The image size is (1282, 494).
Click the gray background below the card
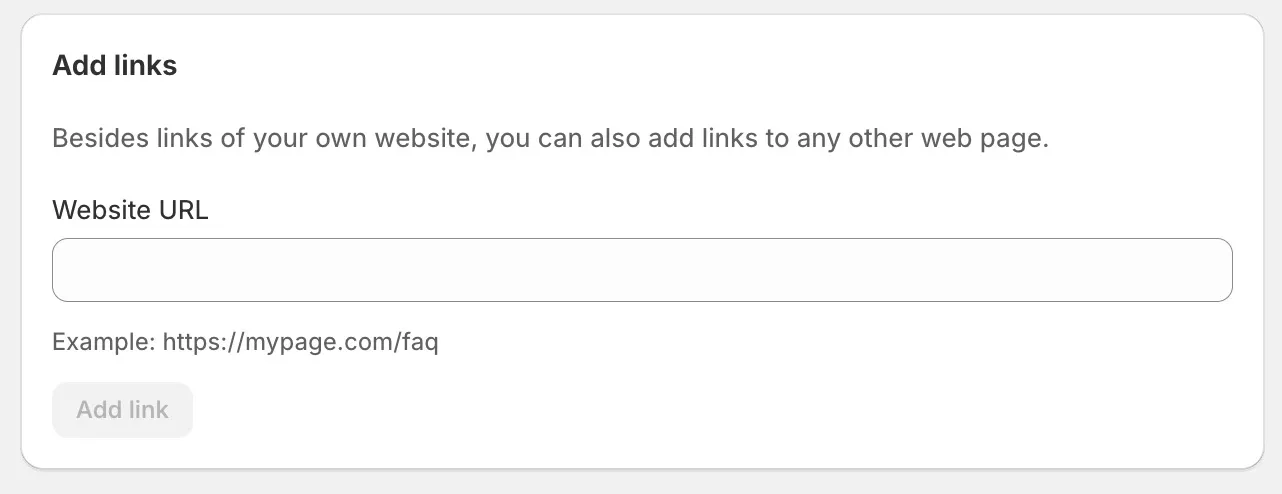point(640,483)
